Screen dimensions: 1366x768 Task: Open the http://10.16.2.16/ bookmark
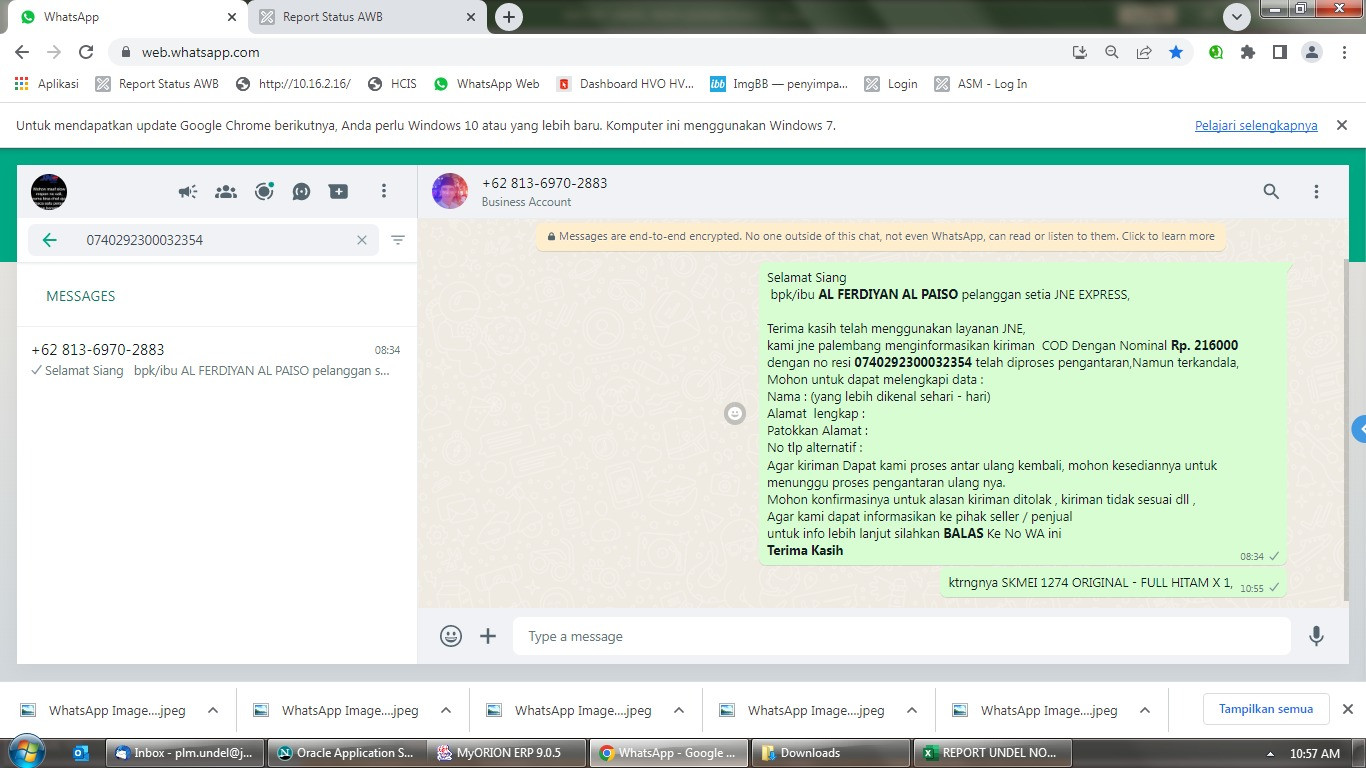293,84
